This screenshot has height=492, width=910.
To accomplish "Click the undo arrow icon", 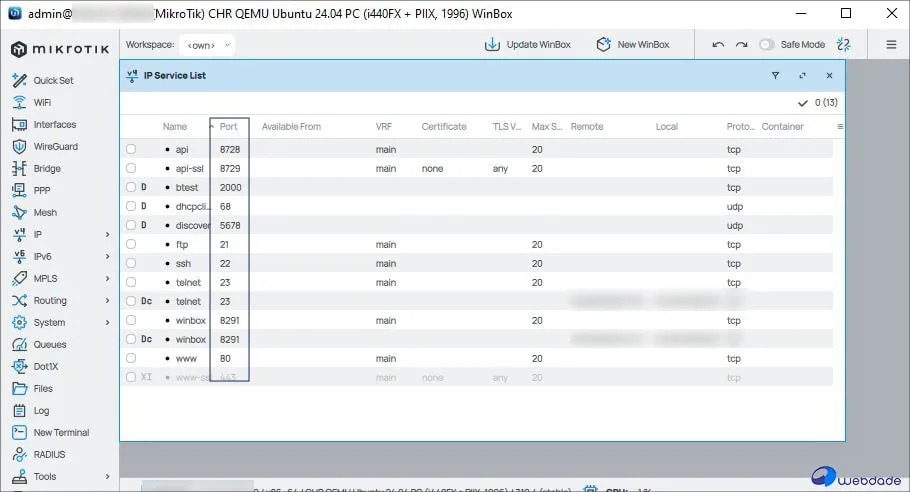I will (718, 45).
